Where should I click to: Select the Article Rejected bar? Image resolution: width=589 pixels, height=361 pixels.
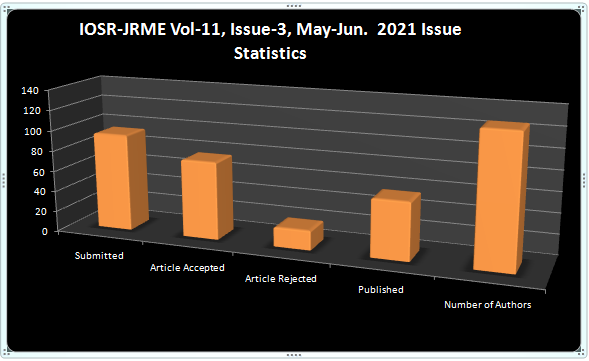point(298,234)
